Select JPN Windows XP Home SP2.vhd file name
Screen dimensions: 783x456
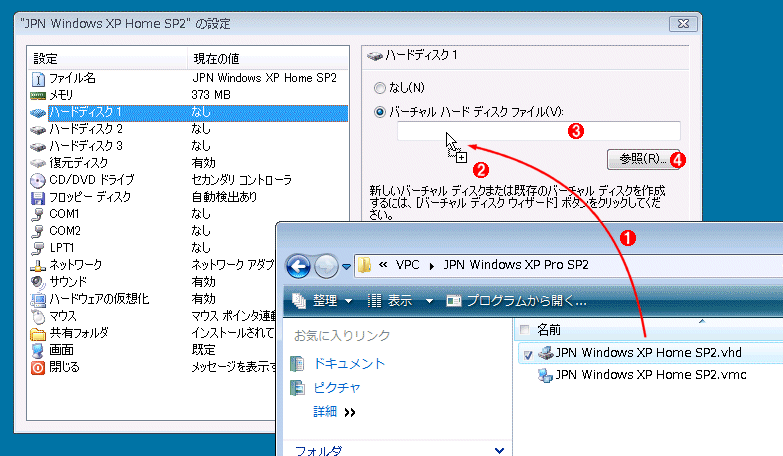click(x=649, y=353)
